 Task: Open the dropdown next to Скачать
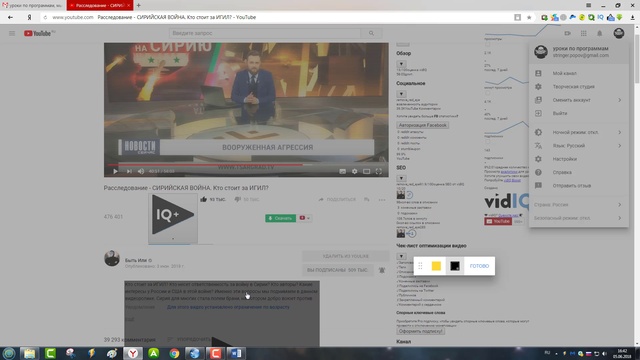(x=305, y=218)
